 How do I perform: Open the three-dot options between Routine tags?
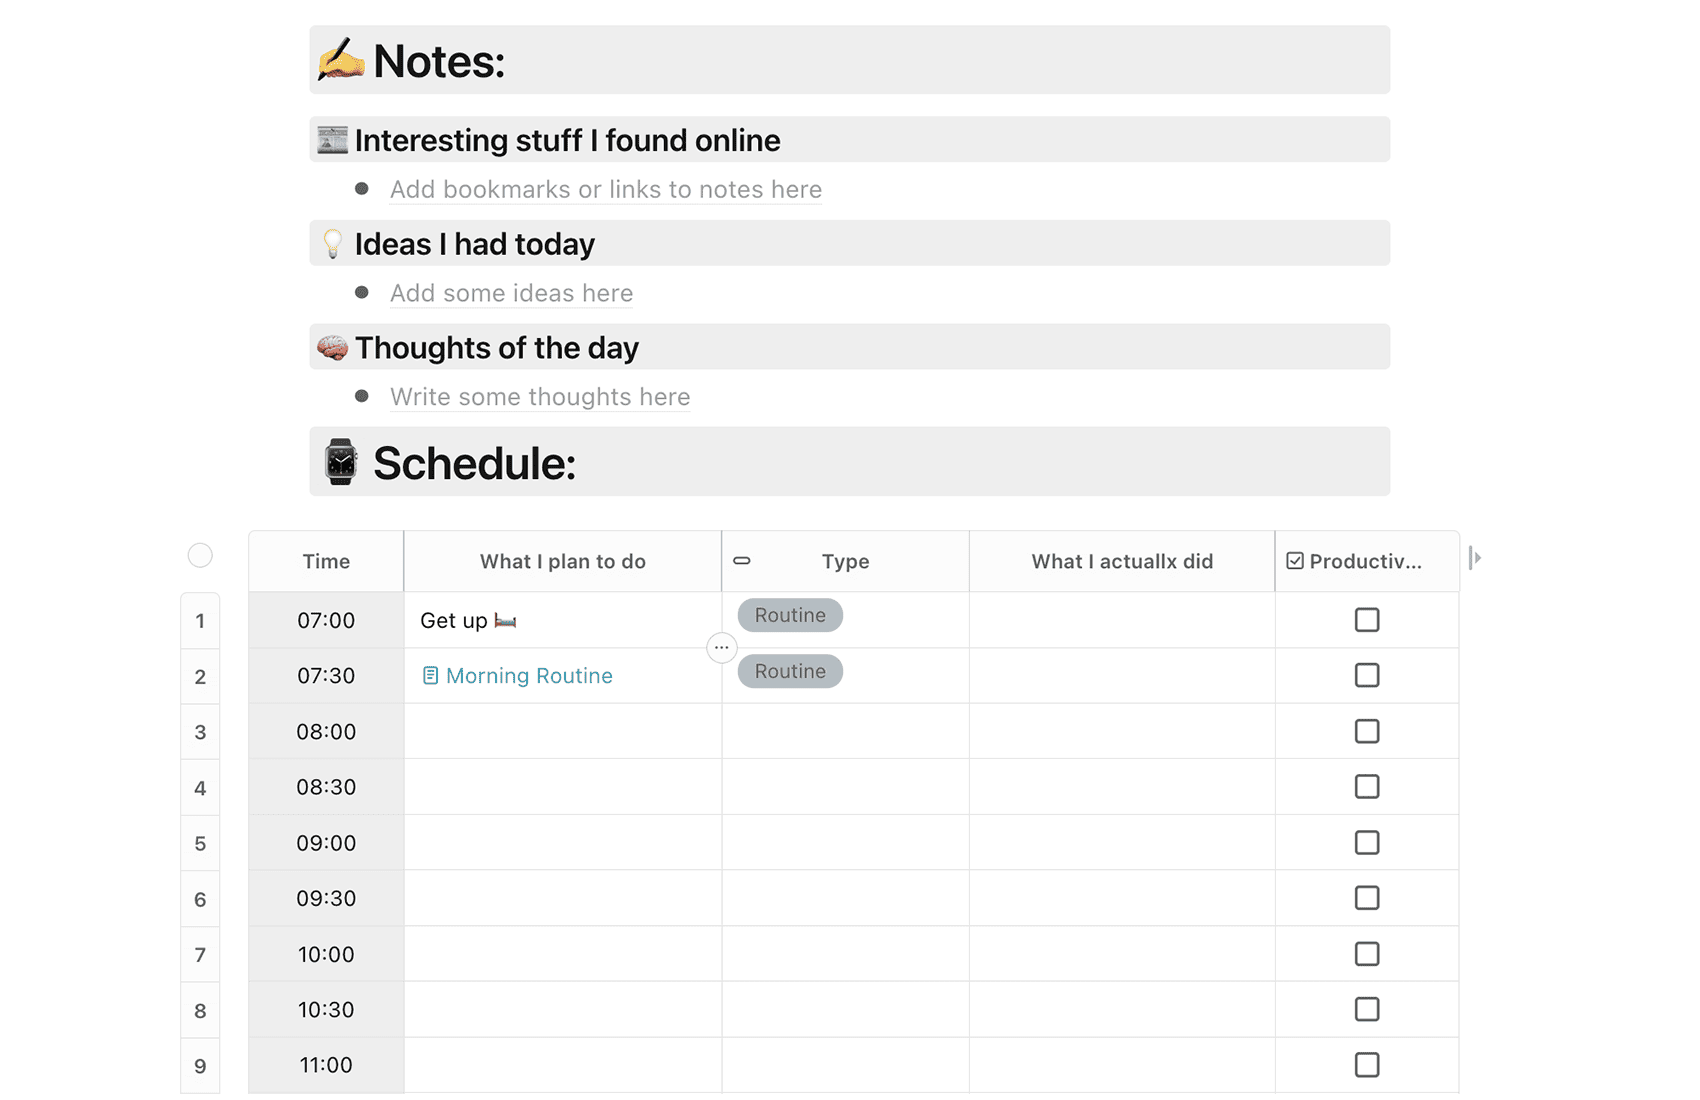721,648
